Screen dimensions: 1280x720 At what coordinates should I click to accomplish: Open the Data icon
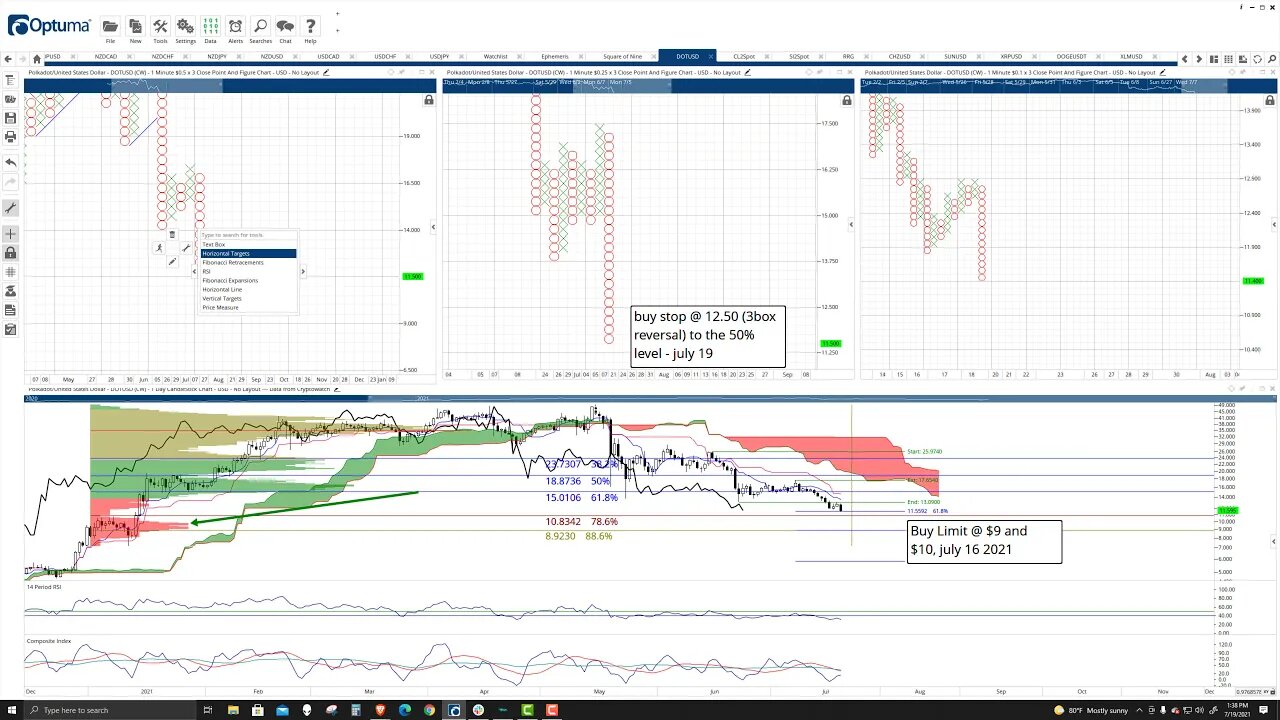coord(211,26)
